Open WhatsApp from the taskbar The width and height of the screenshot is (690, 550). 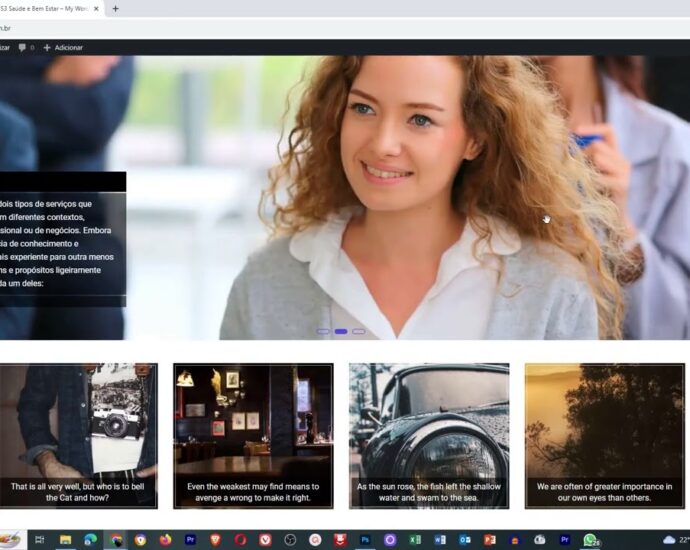(590, 540)
